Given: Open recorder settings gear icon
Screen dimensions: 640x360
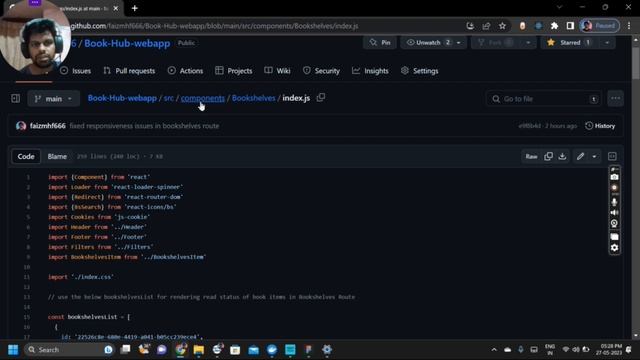Looking at the screenshot, I should coord(614,247).
